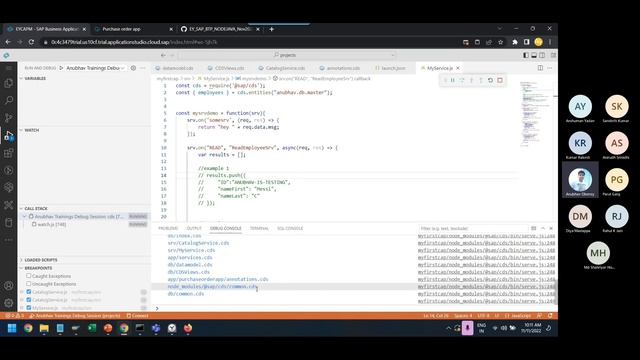
Task: Open launch.json via debug gear icon
Action: point(133,68)
